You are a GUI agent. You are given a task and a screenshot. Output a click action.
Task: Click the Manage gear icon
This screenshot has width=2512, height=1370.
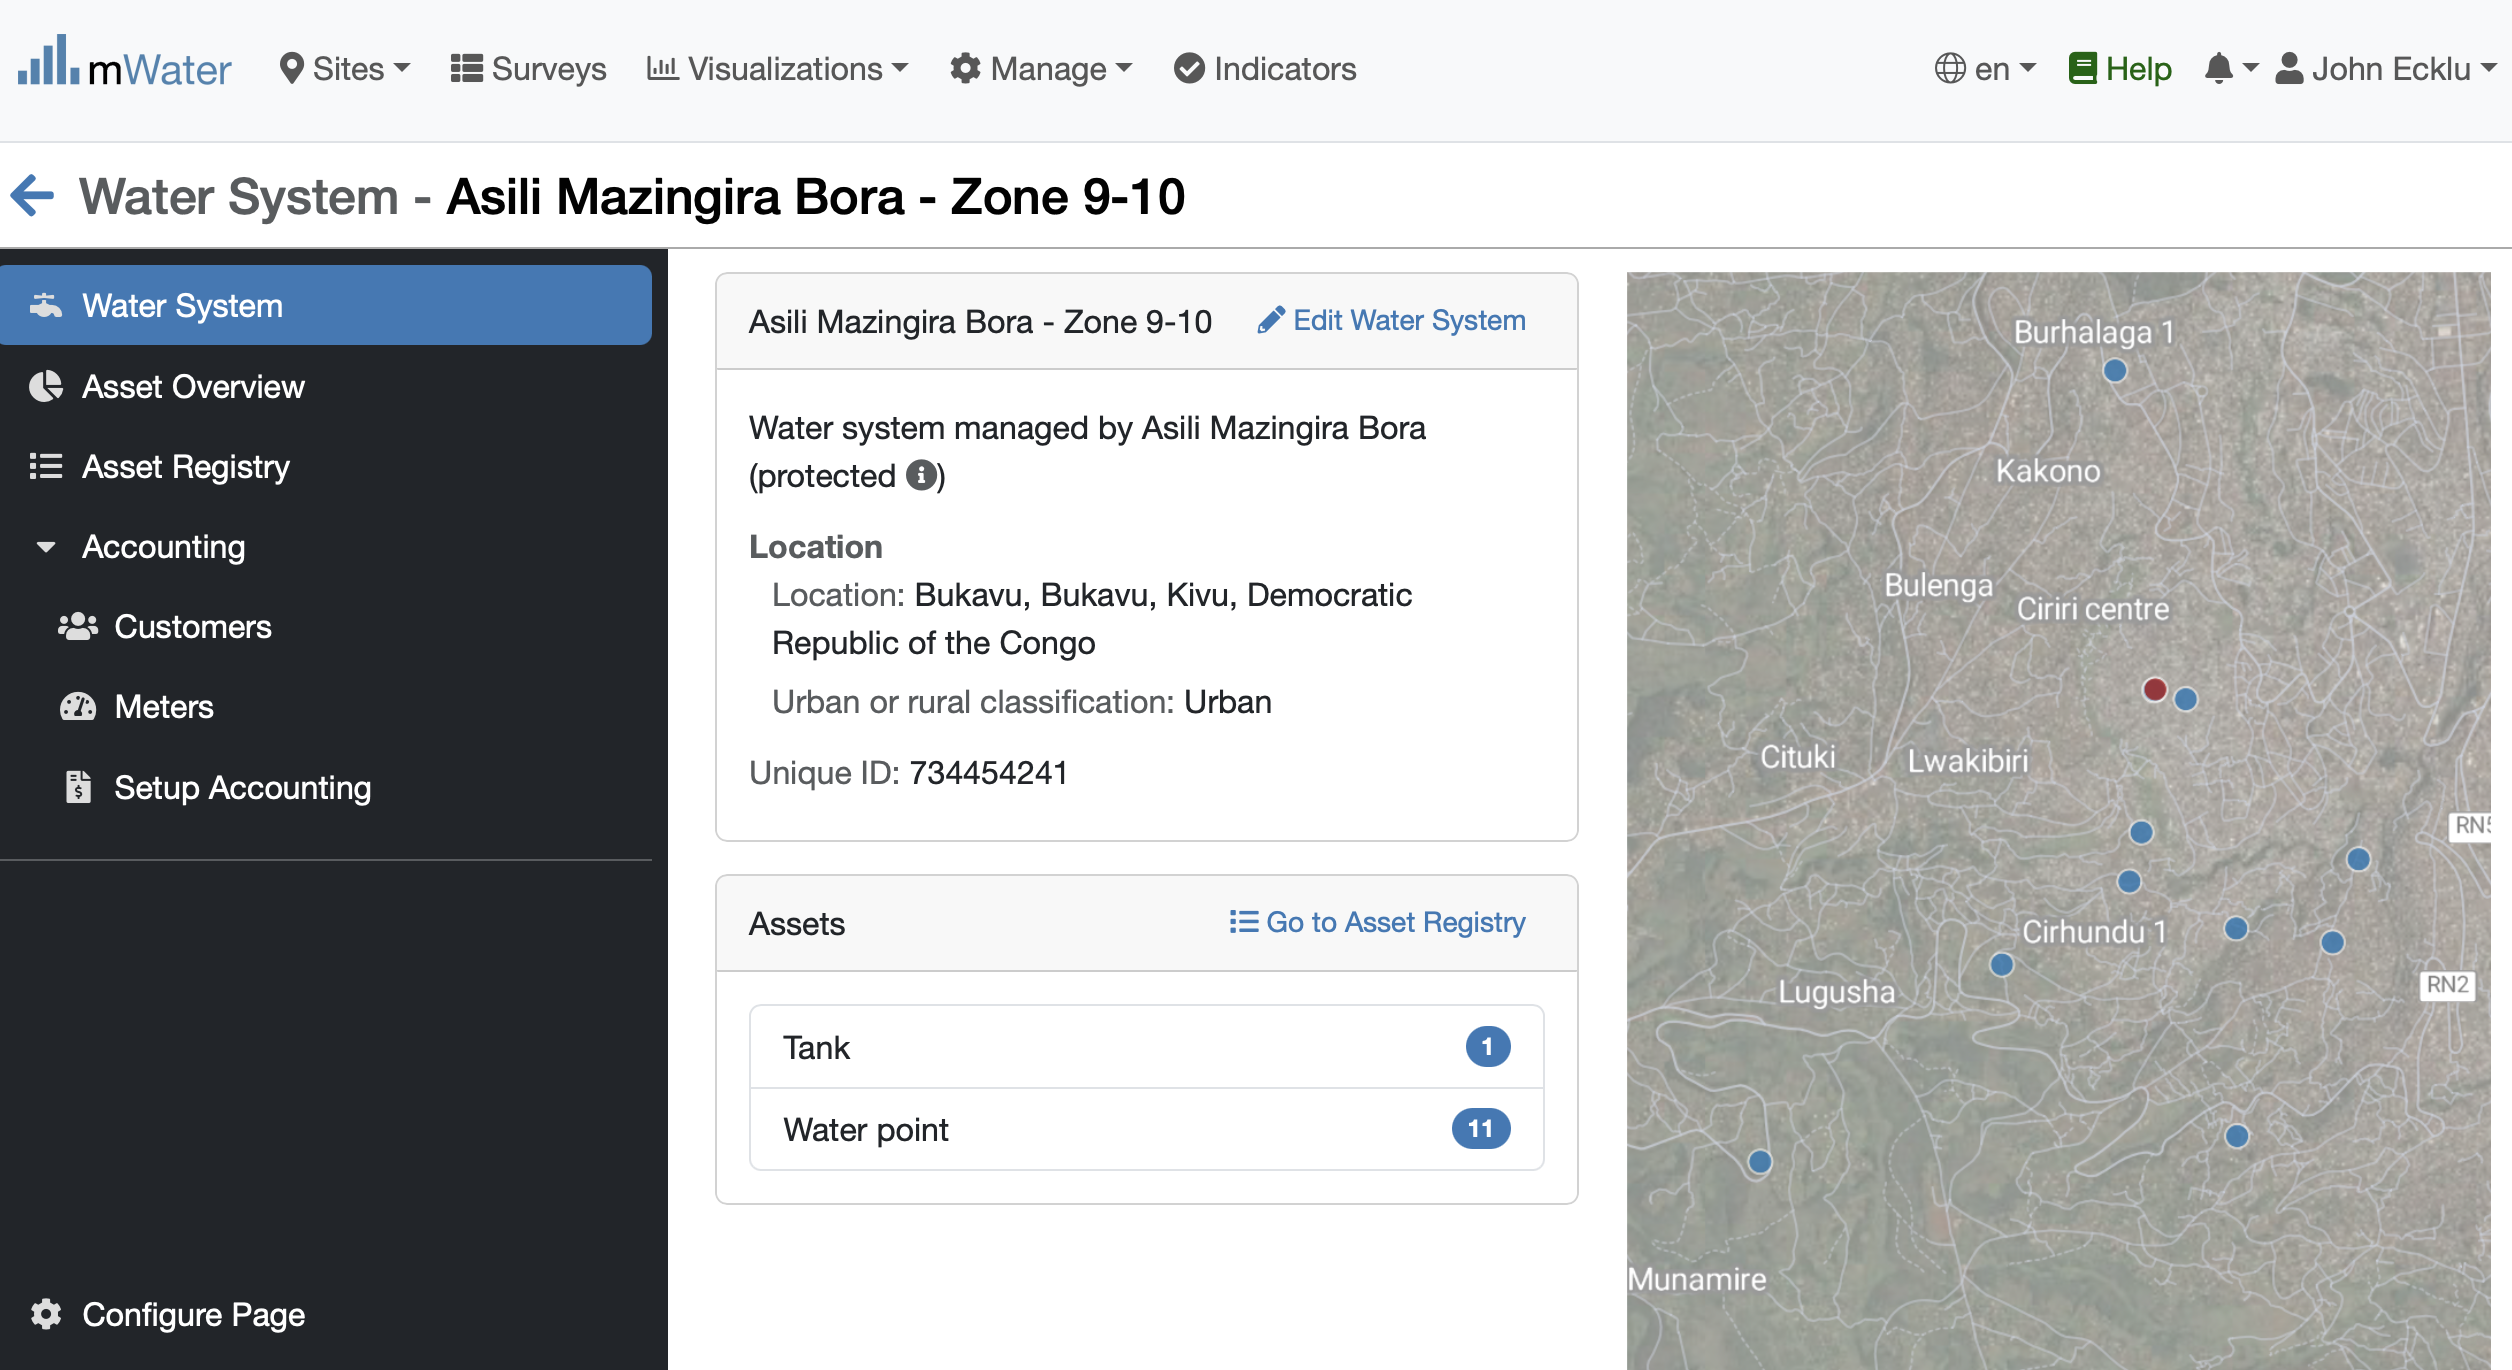pyautogui.click(x=965, y=69)
